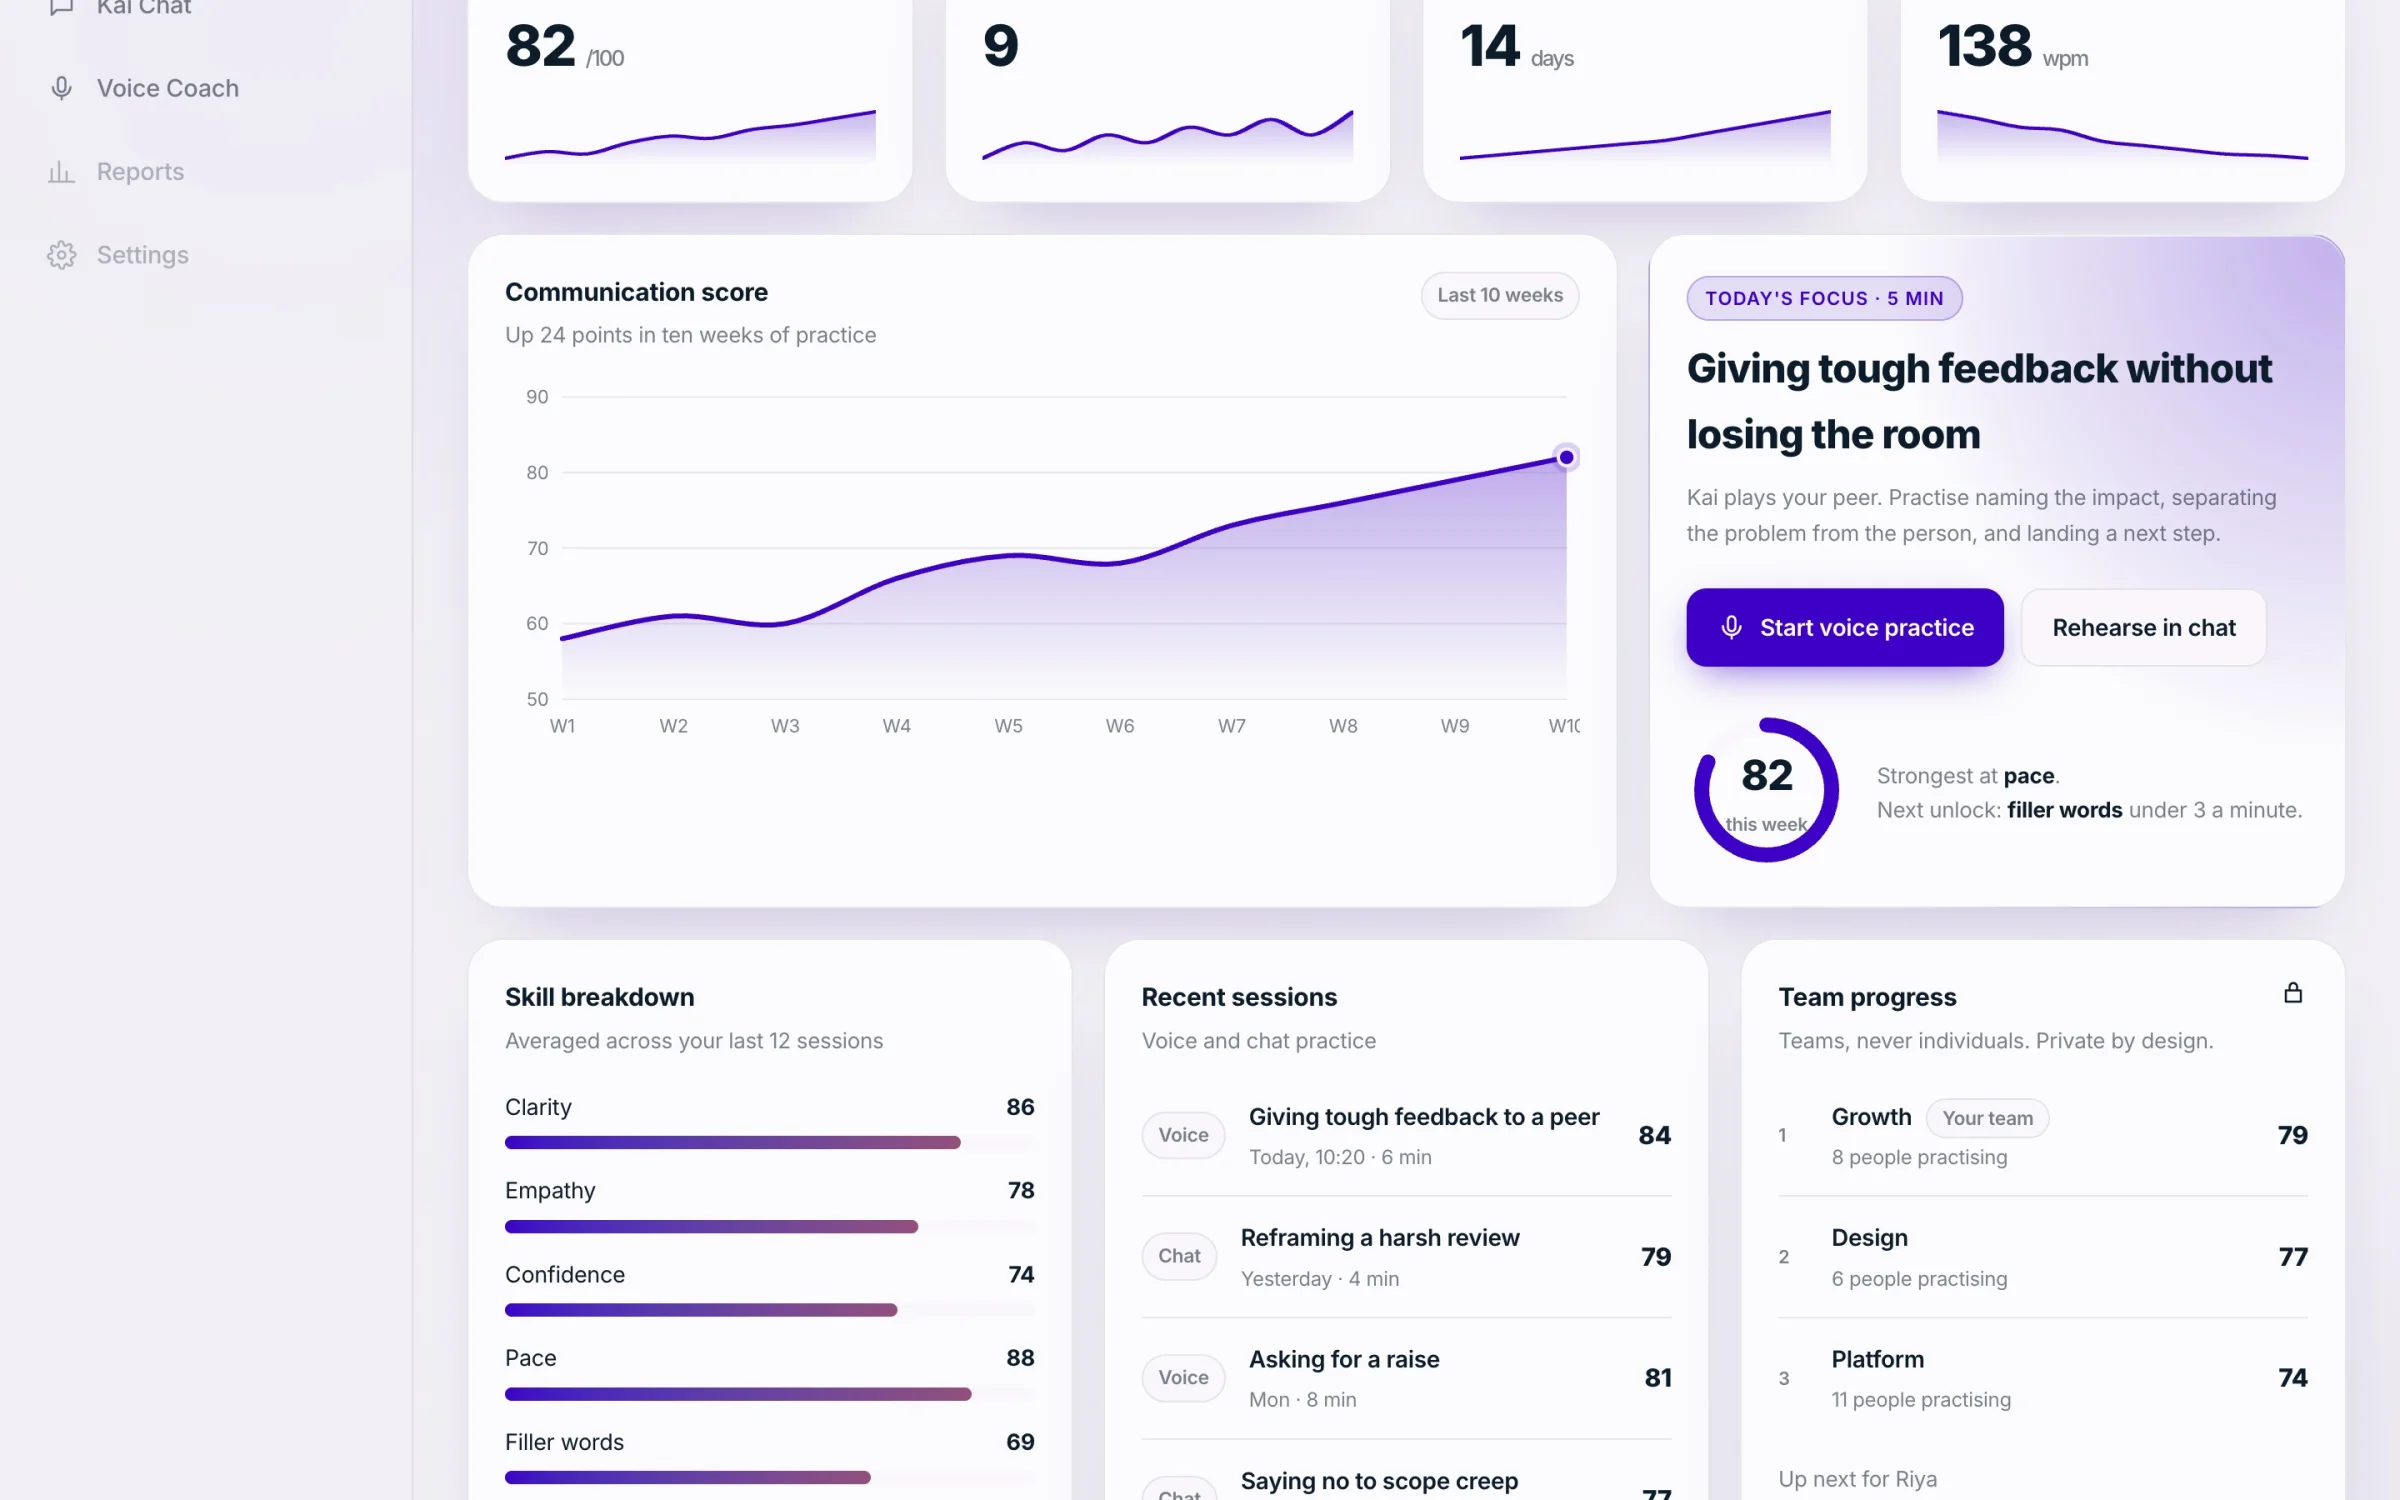Click the Team progress heading

coord(1867,997)
